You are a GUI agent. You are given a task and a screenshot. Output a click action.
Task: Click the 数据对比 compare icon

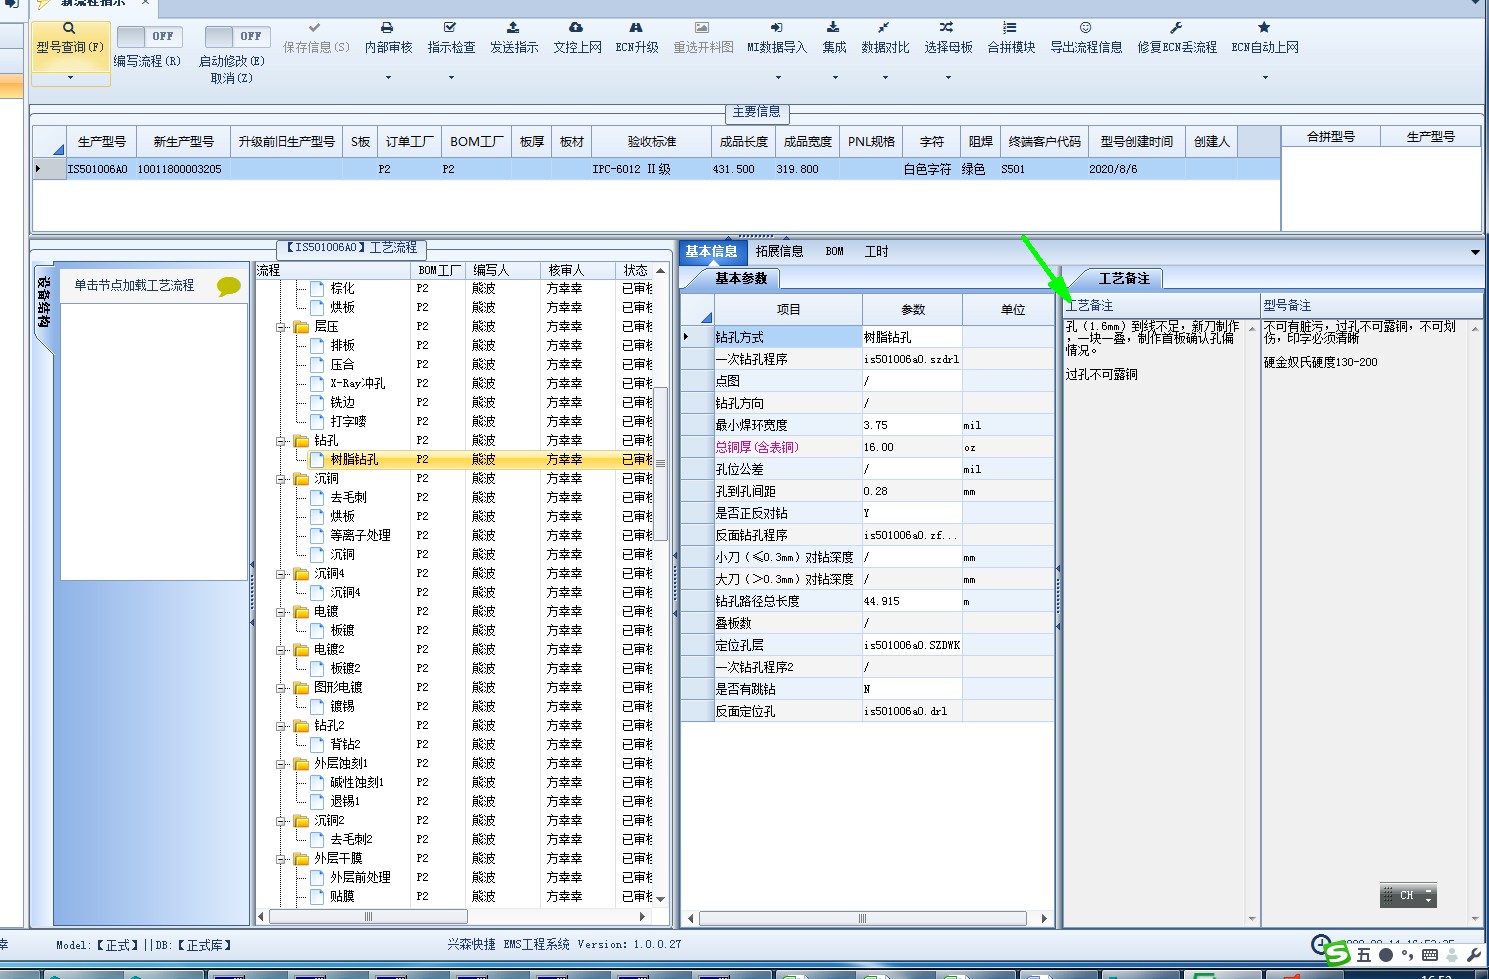tap(884, 28)
